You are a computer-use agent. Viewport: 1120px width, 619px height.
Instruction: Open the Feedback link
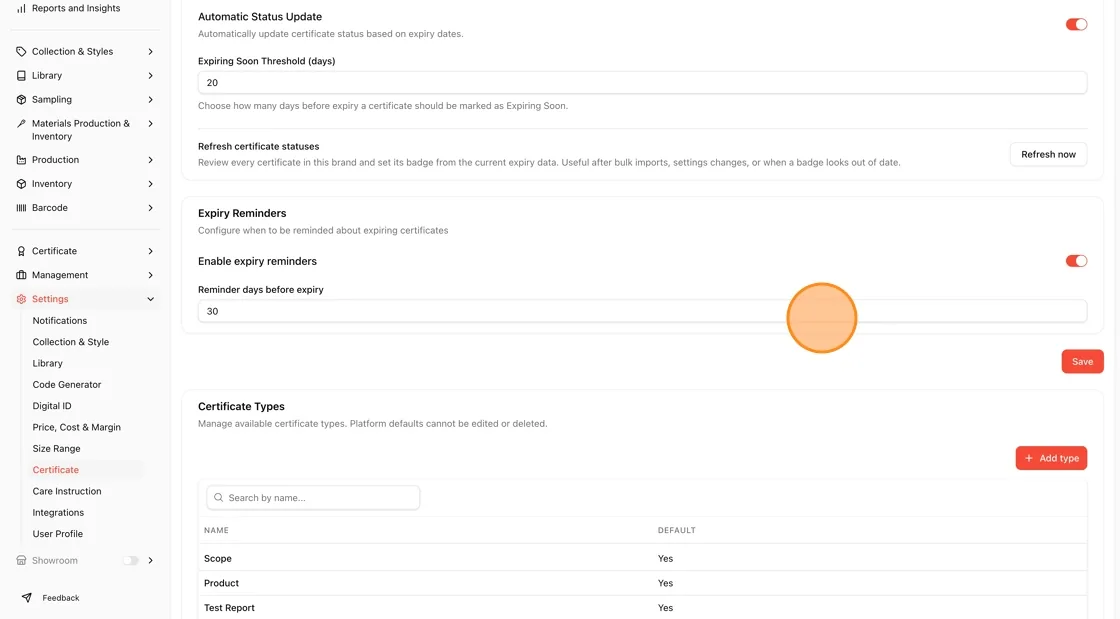click(x=61, y=598)
